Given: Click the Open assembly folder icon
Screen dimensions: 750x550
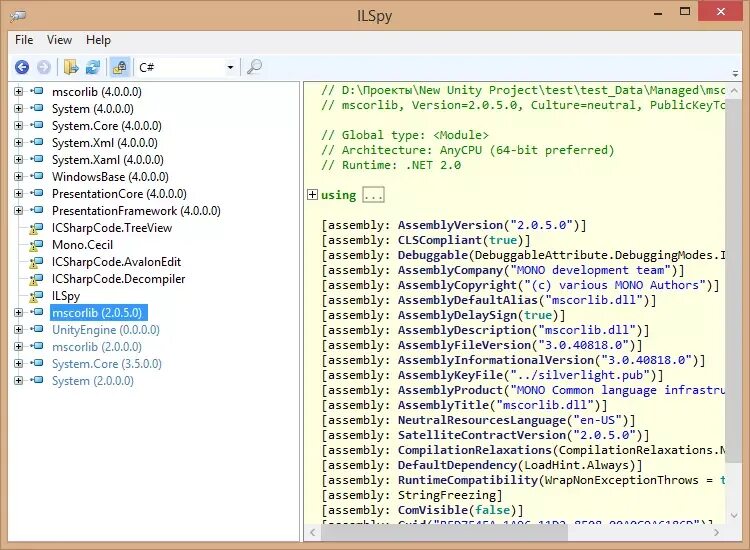Looking at the screenshot, I should (x=71, y=67).
